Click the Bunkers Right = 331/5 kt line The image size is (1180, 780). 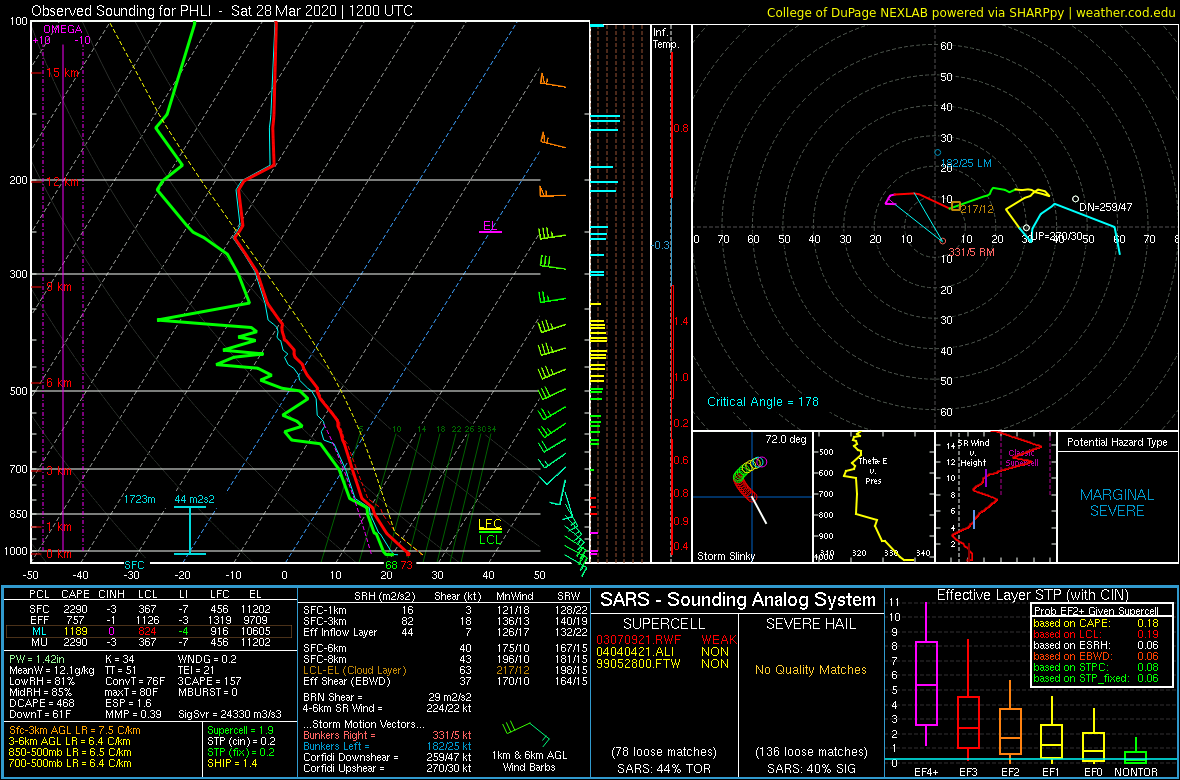(x=387, y=736)
